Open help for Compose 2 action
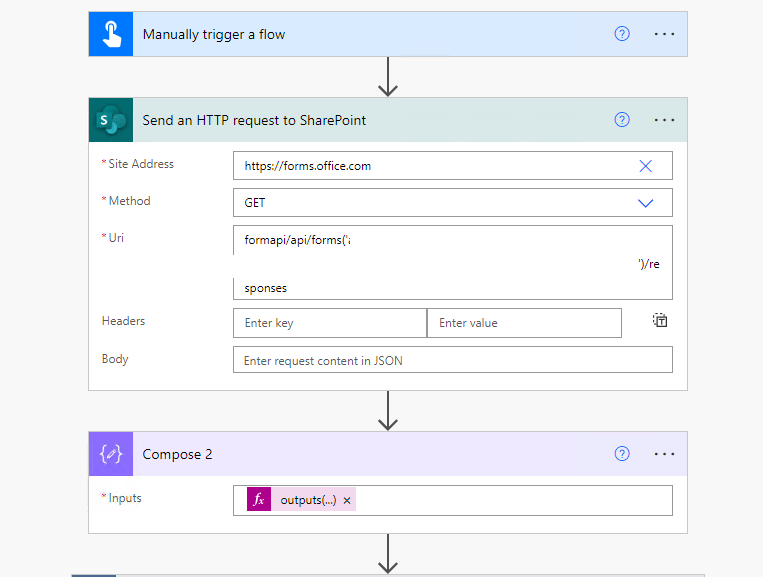Viewport: 763px width, 577px height. (622, 454)
